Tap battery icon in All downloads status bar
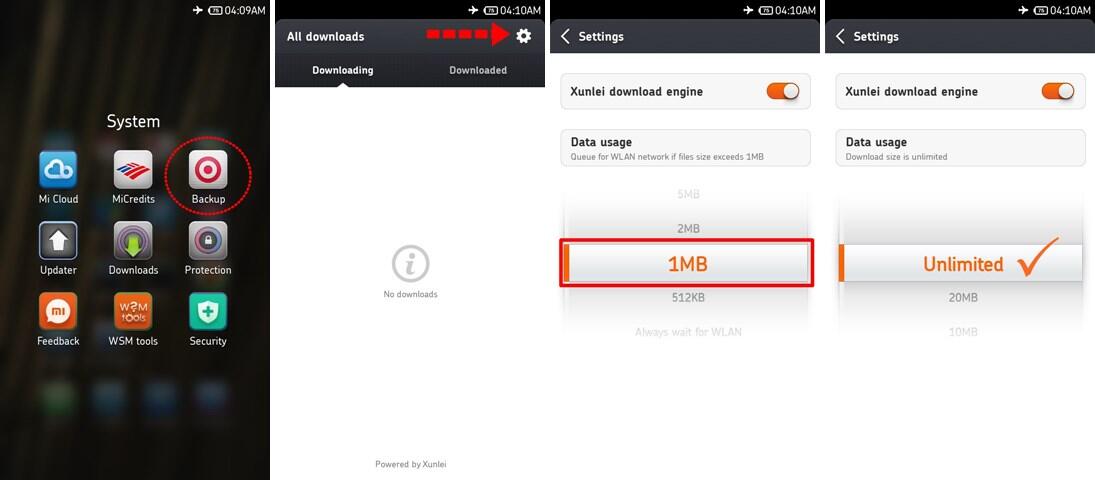Viewport: 1095px width, 480px height. click(x=491, y=10)
